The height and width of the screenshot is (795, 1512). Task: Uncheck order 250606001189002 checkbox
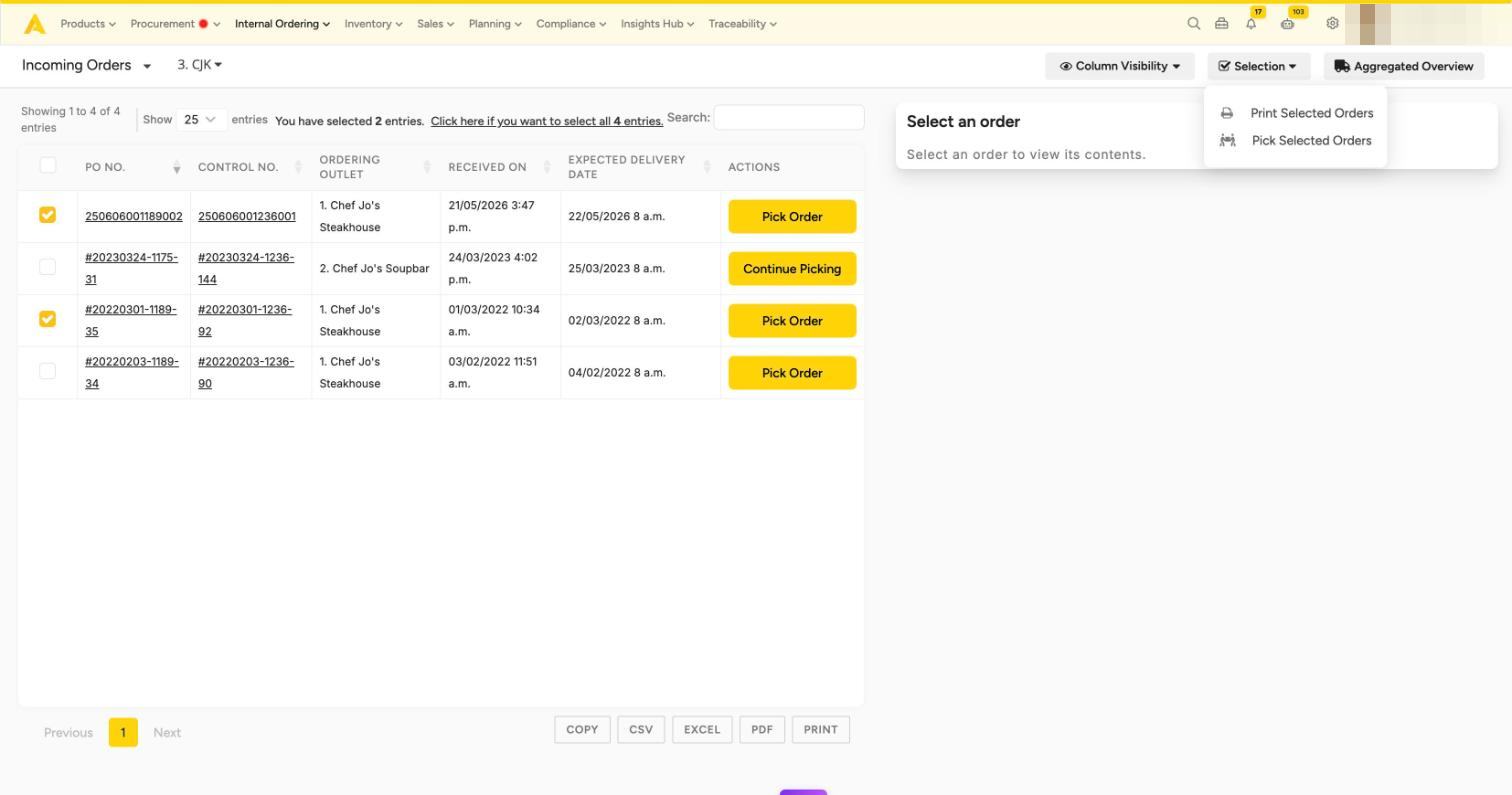47,215
